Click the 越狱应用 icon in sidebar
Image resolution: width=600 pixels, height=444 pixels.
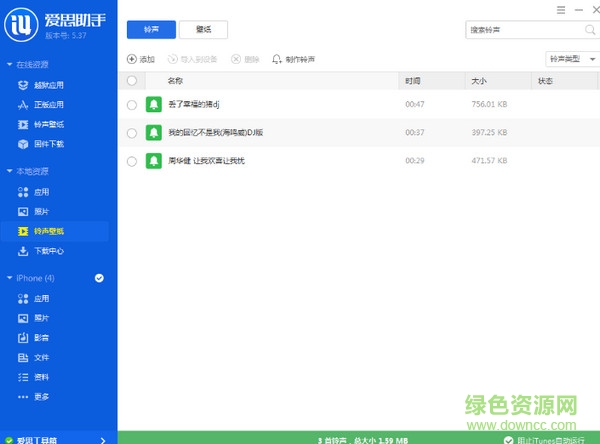click(23, 86)
